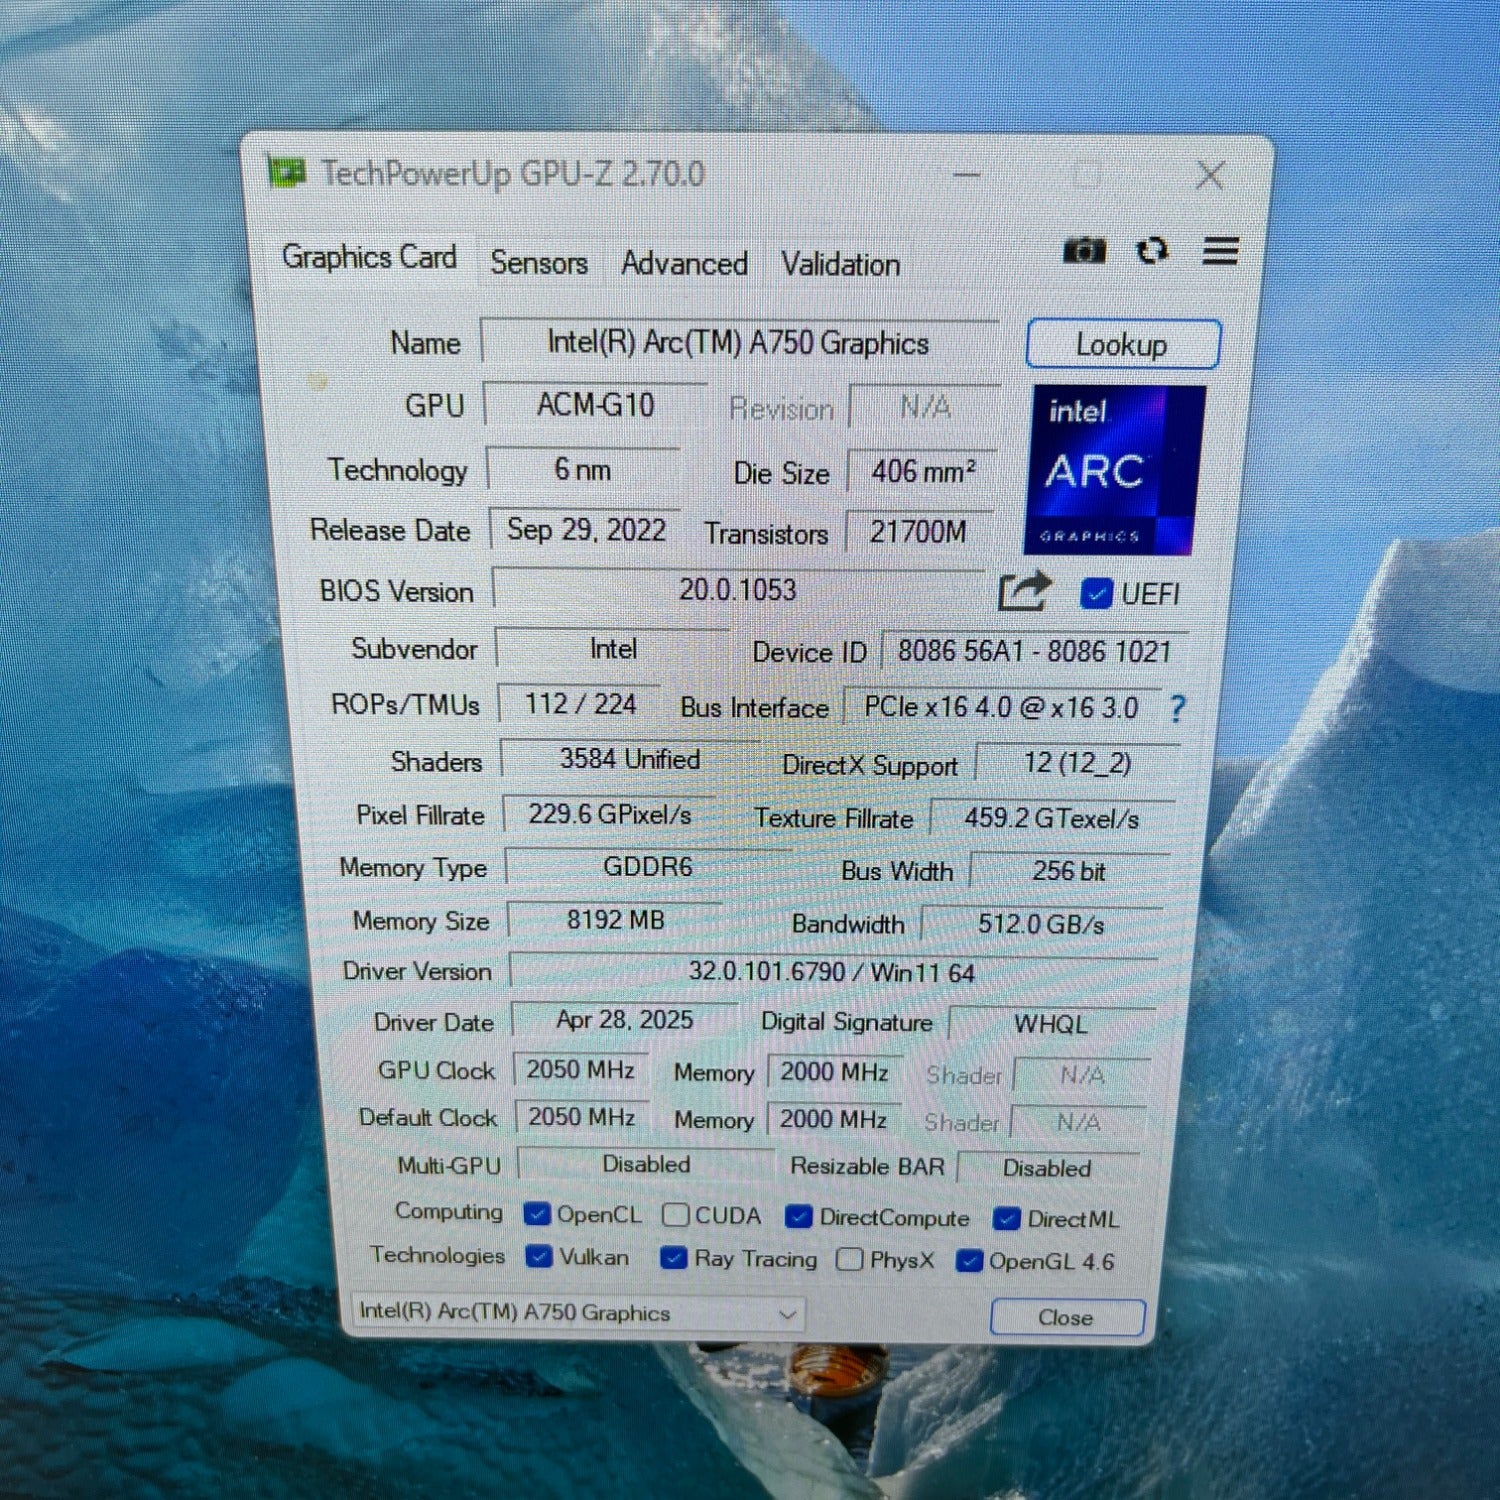The height and width of the screenshot is (1500, 1500).
Task: Click the Name field showing Arc A750
Action: 739,342
